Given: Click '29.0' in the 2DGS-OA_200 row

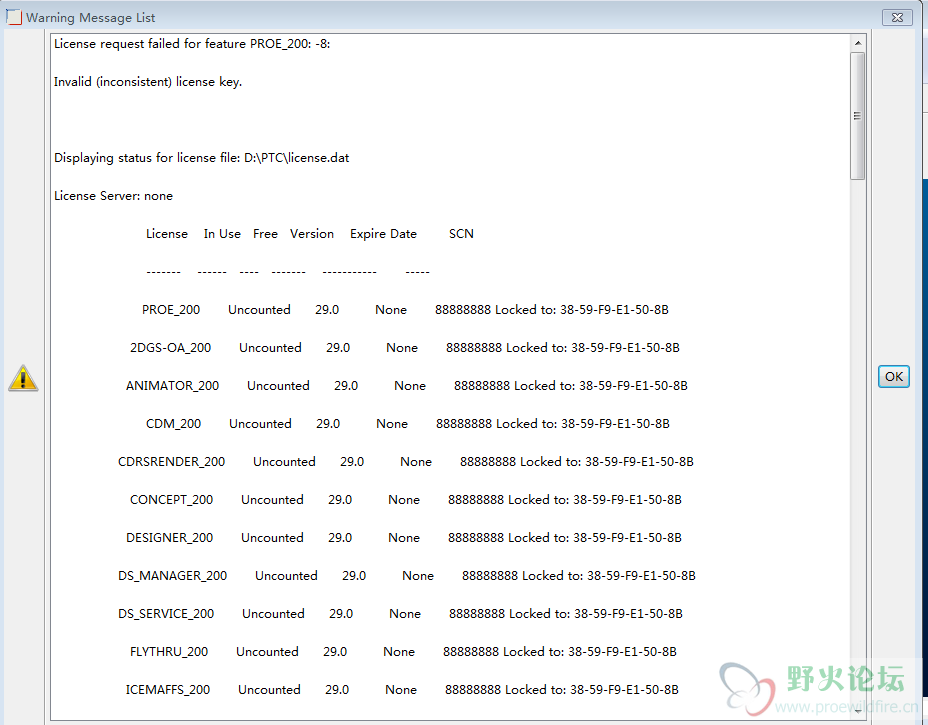Looking at the screenshot, I should click(x=338, y=347).
